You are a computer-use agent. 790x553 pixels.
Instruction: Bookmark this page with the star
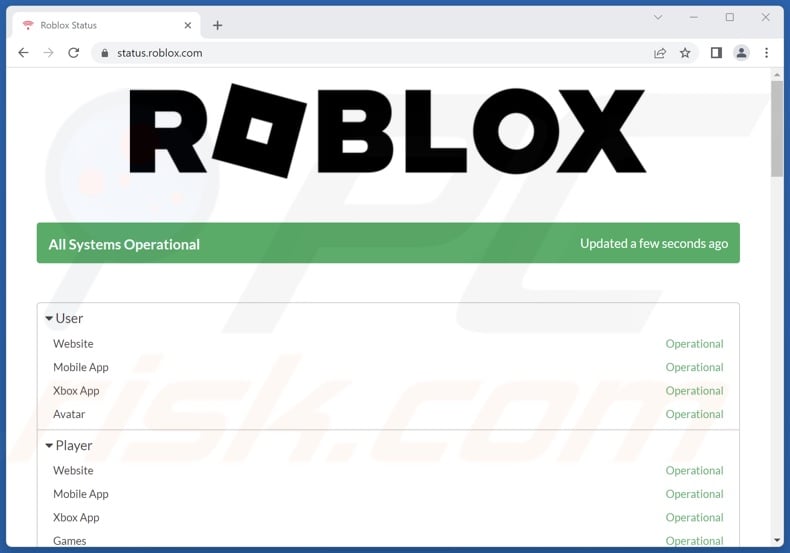click(x=685, y=53)
